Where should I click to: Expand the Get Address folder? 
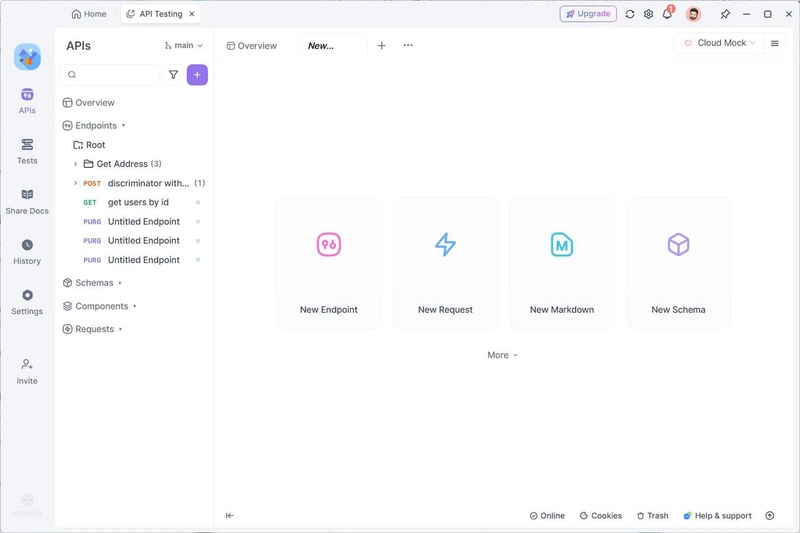coord(75,164)
